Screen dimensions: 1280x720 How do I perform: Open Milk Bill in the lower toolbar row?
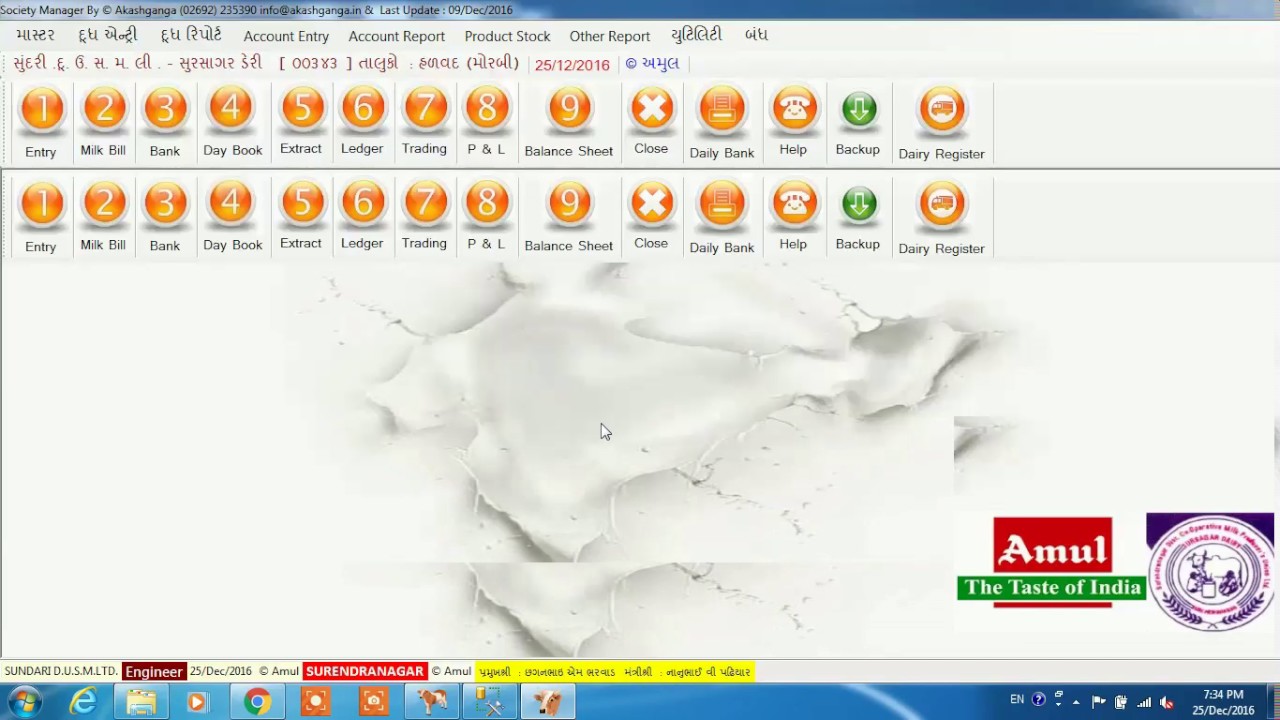(103, 217)
